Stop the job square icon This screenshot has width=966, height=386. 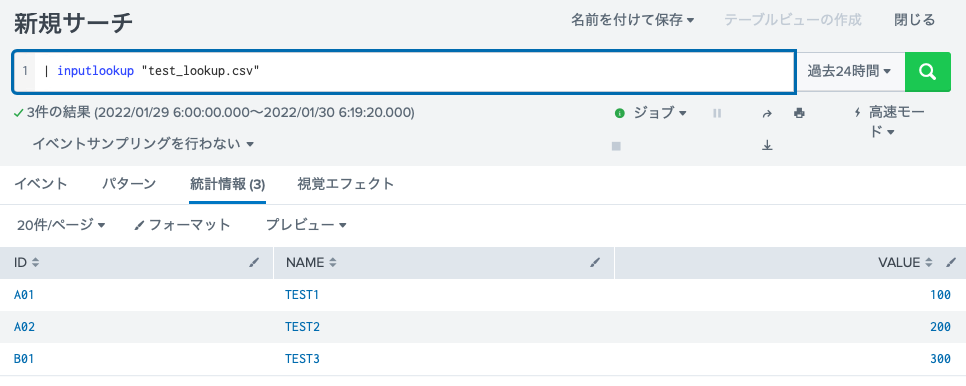click(x=615, y=146)
